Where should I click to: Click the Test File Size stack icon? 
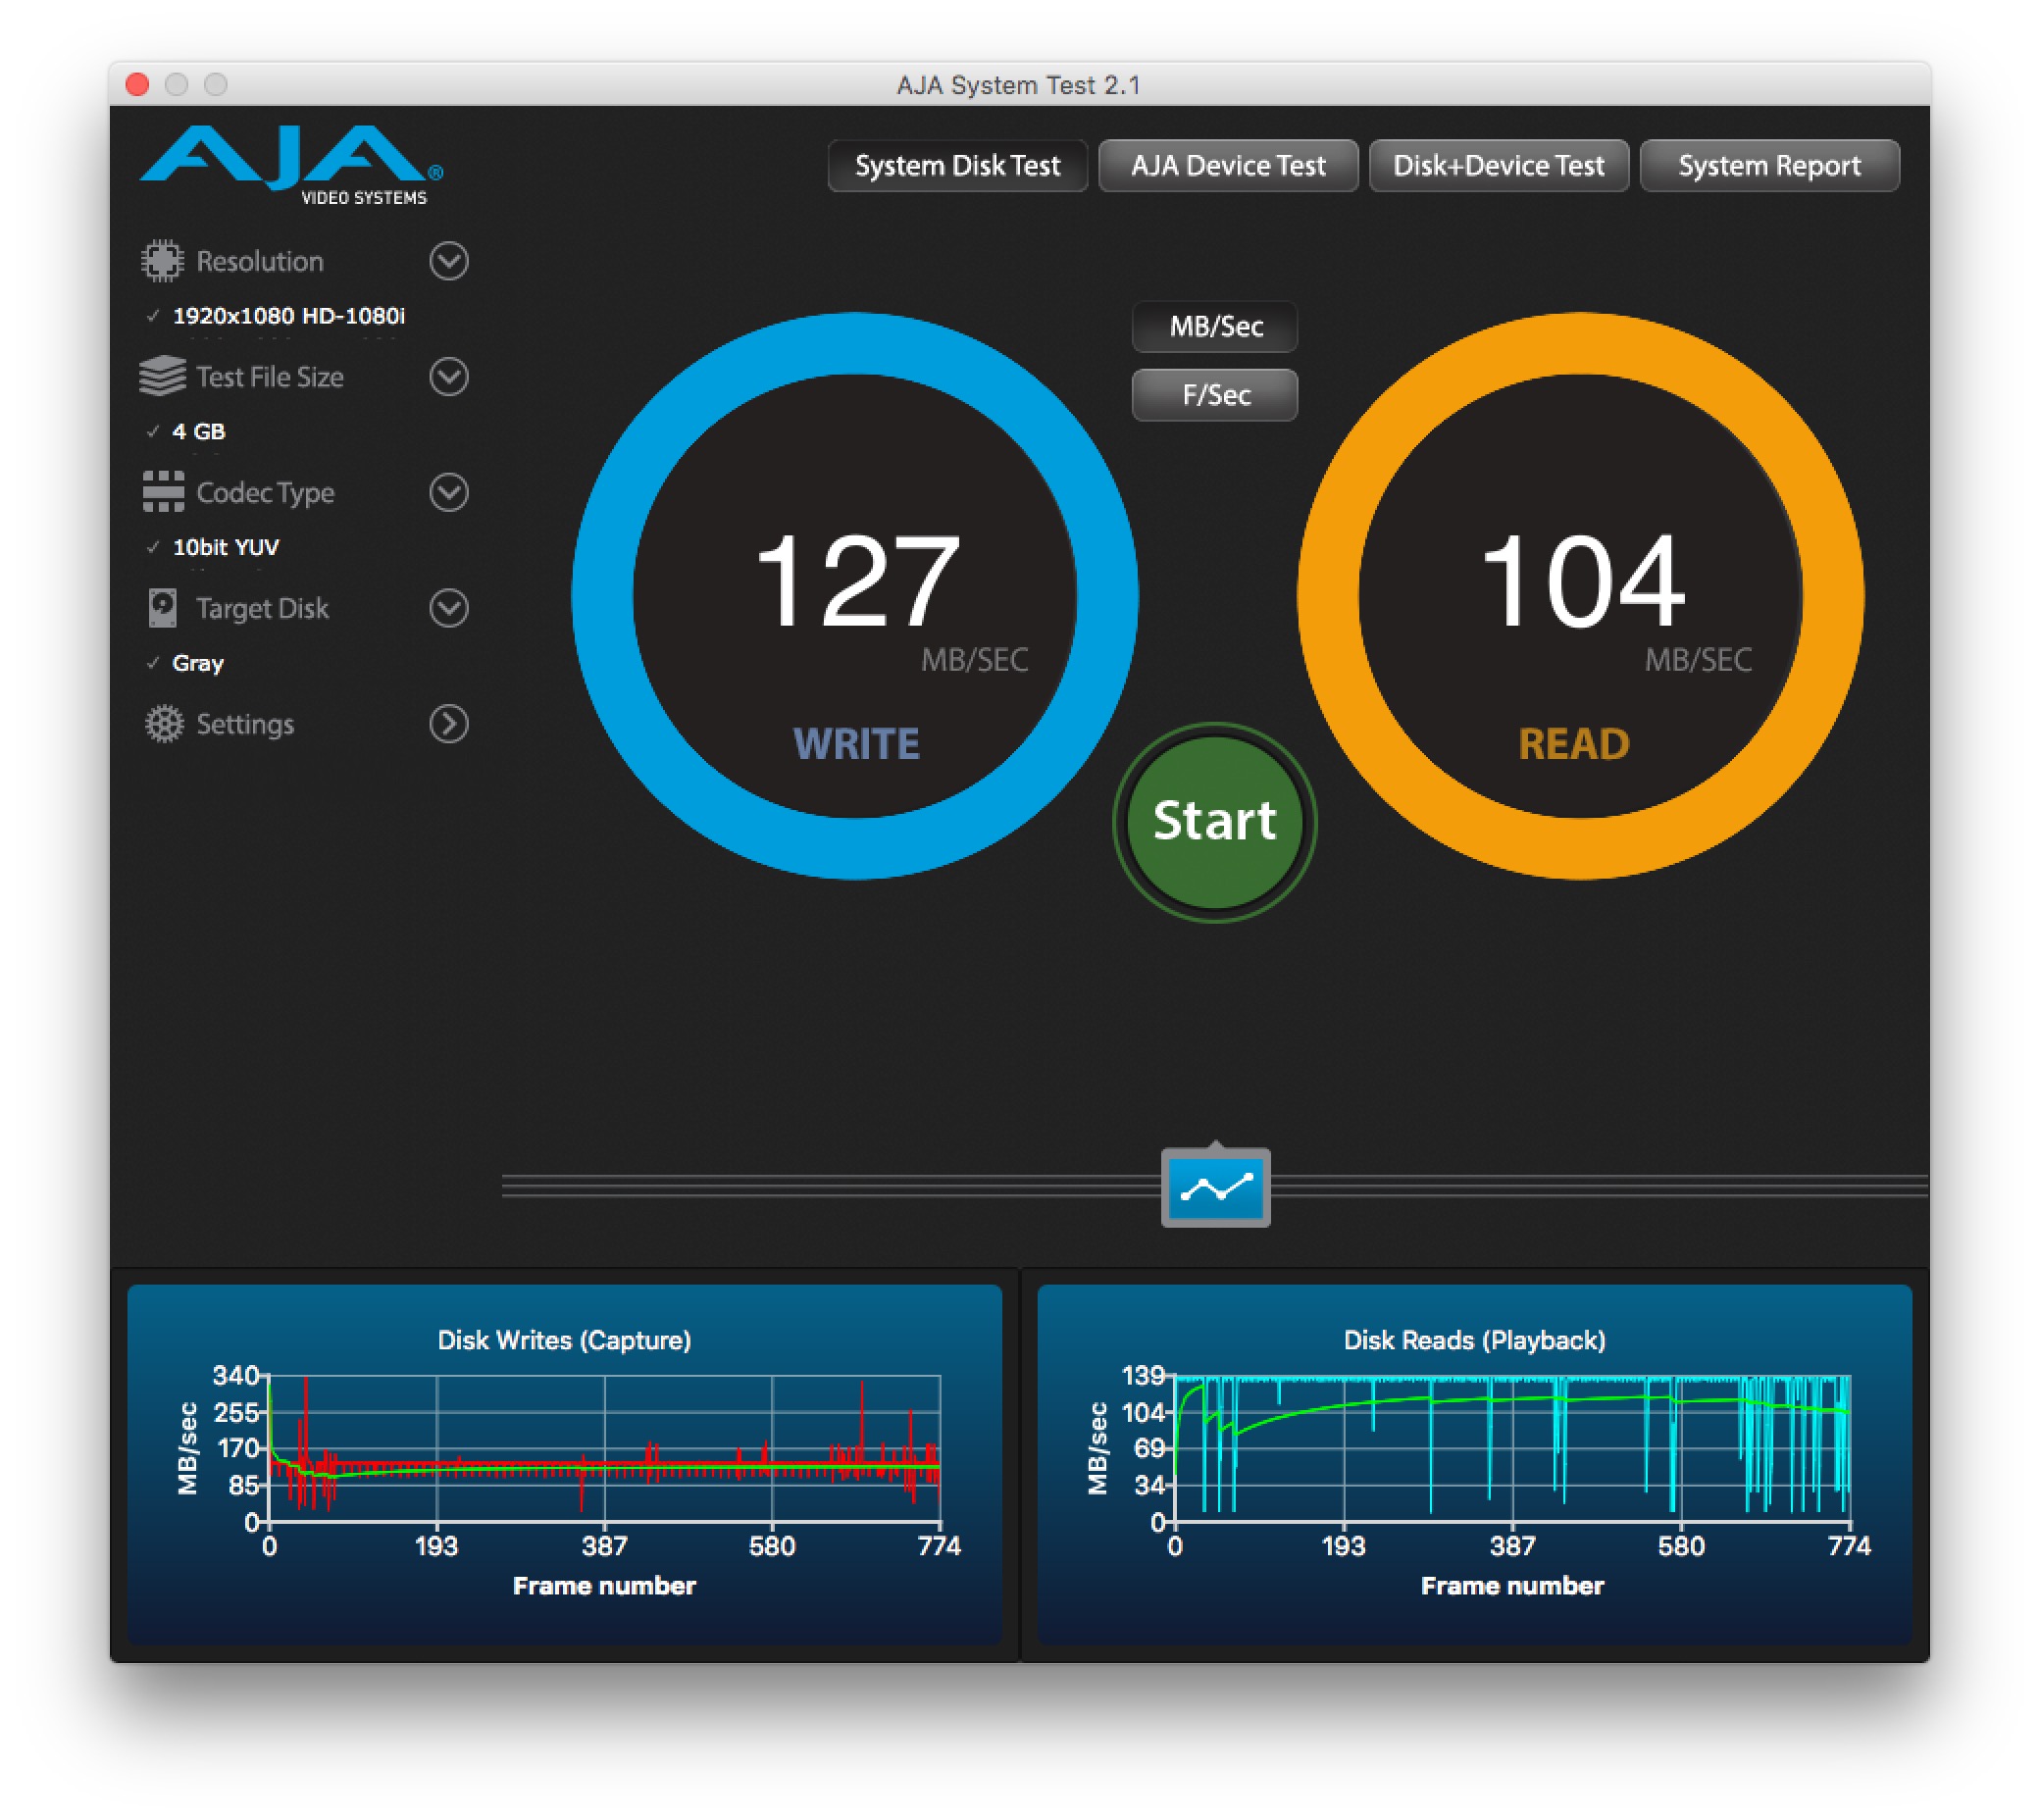[x=162, y=377]
